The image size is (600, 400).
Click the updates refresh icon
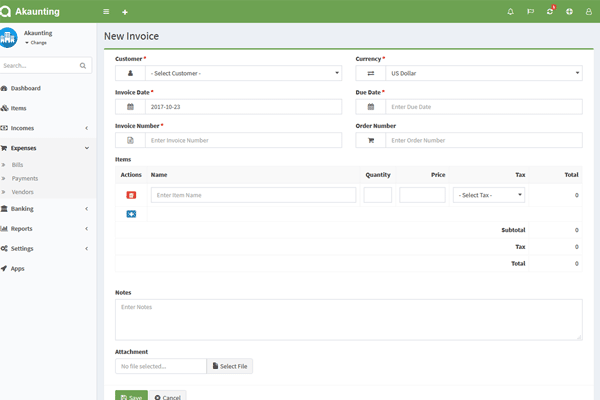coord(549,12)
